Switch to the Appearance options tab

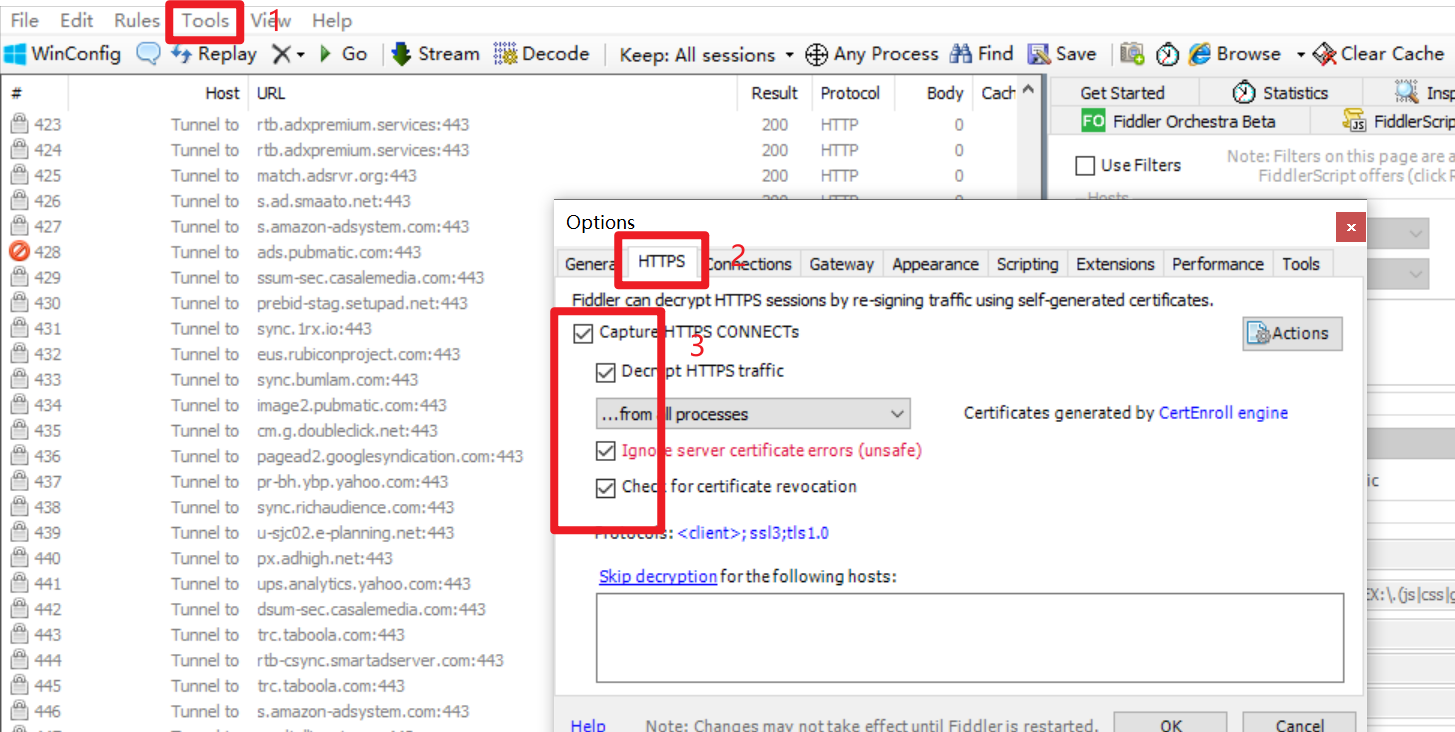click(935, 264)
